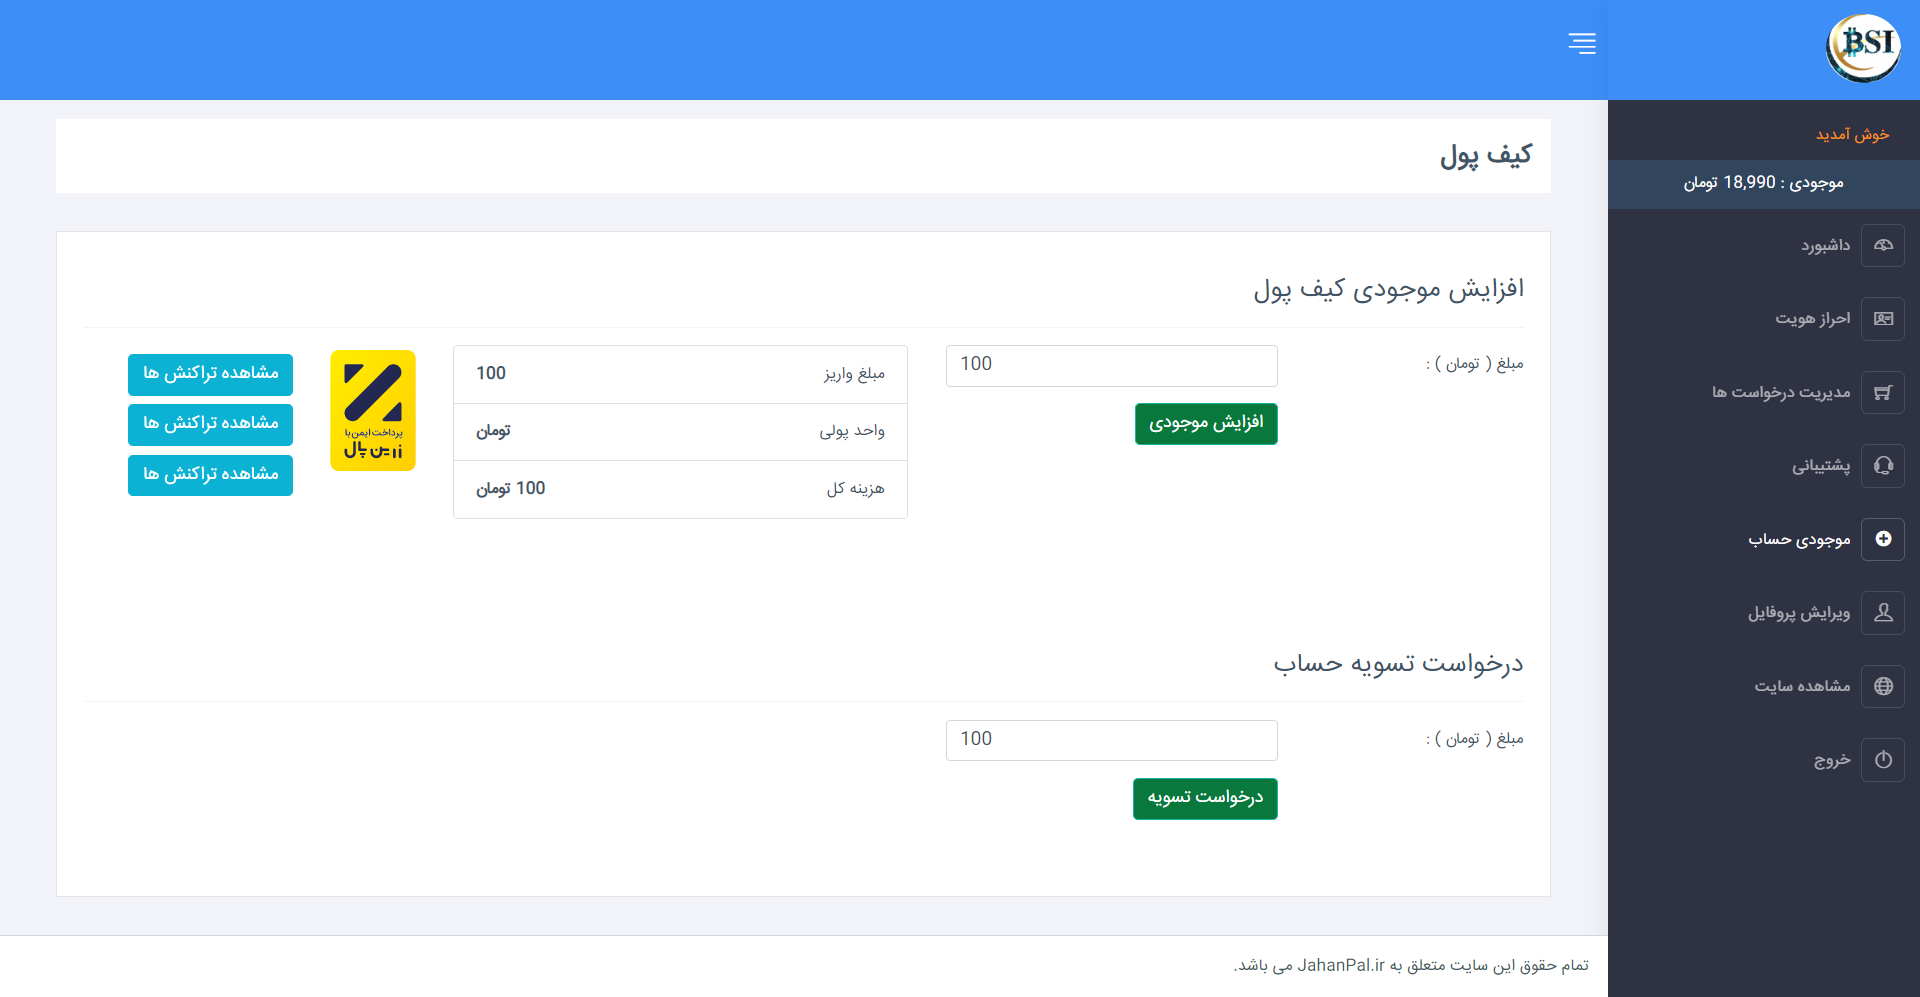This screenshot has height=997, width=1920.
Task: Click the هزینه کل row label
Action: 855,489
